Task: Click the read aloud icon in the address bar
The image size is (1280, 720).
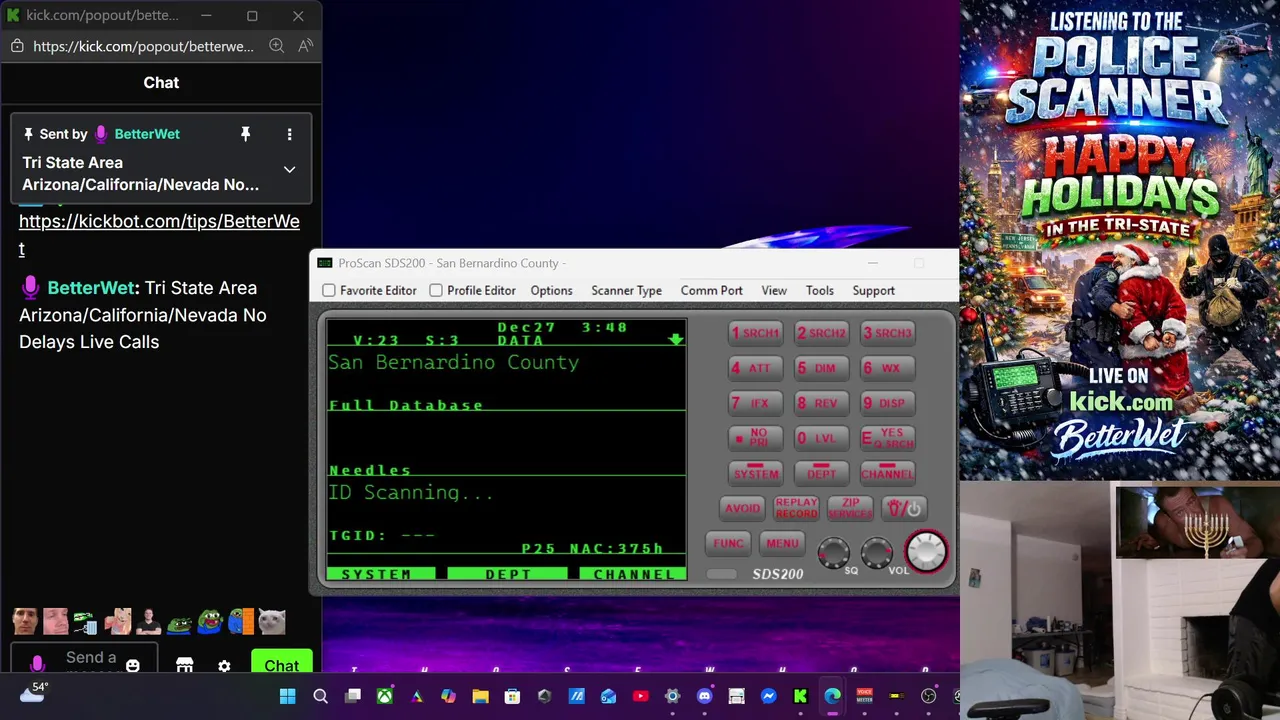Action: 305,46
